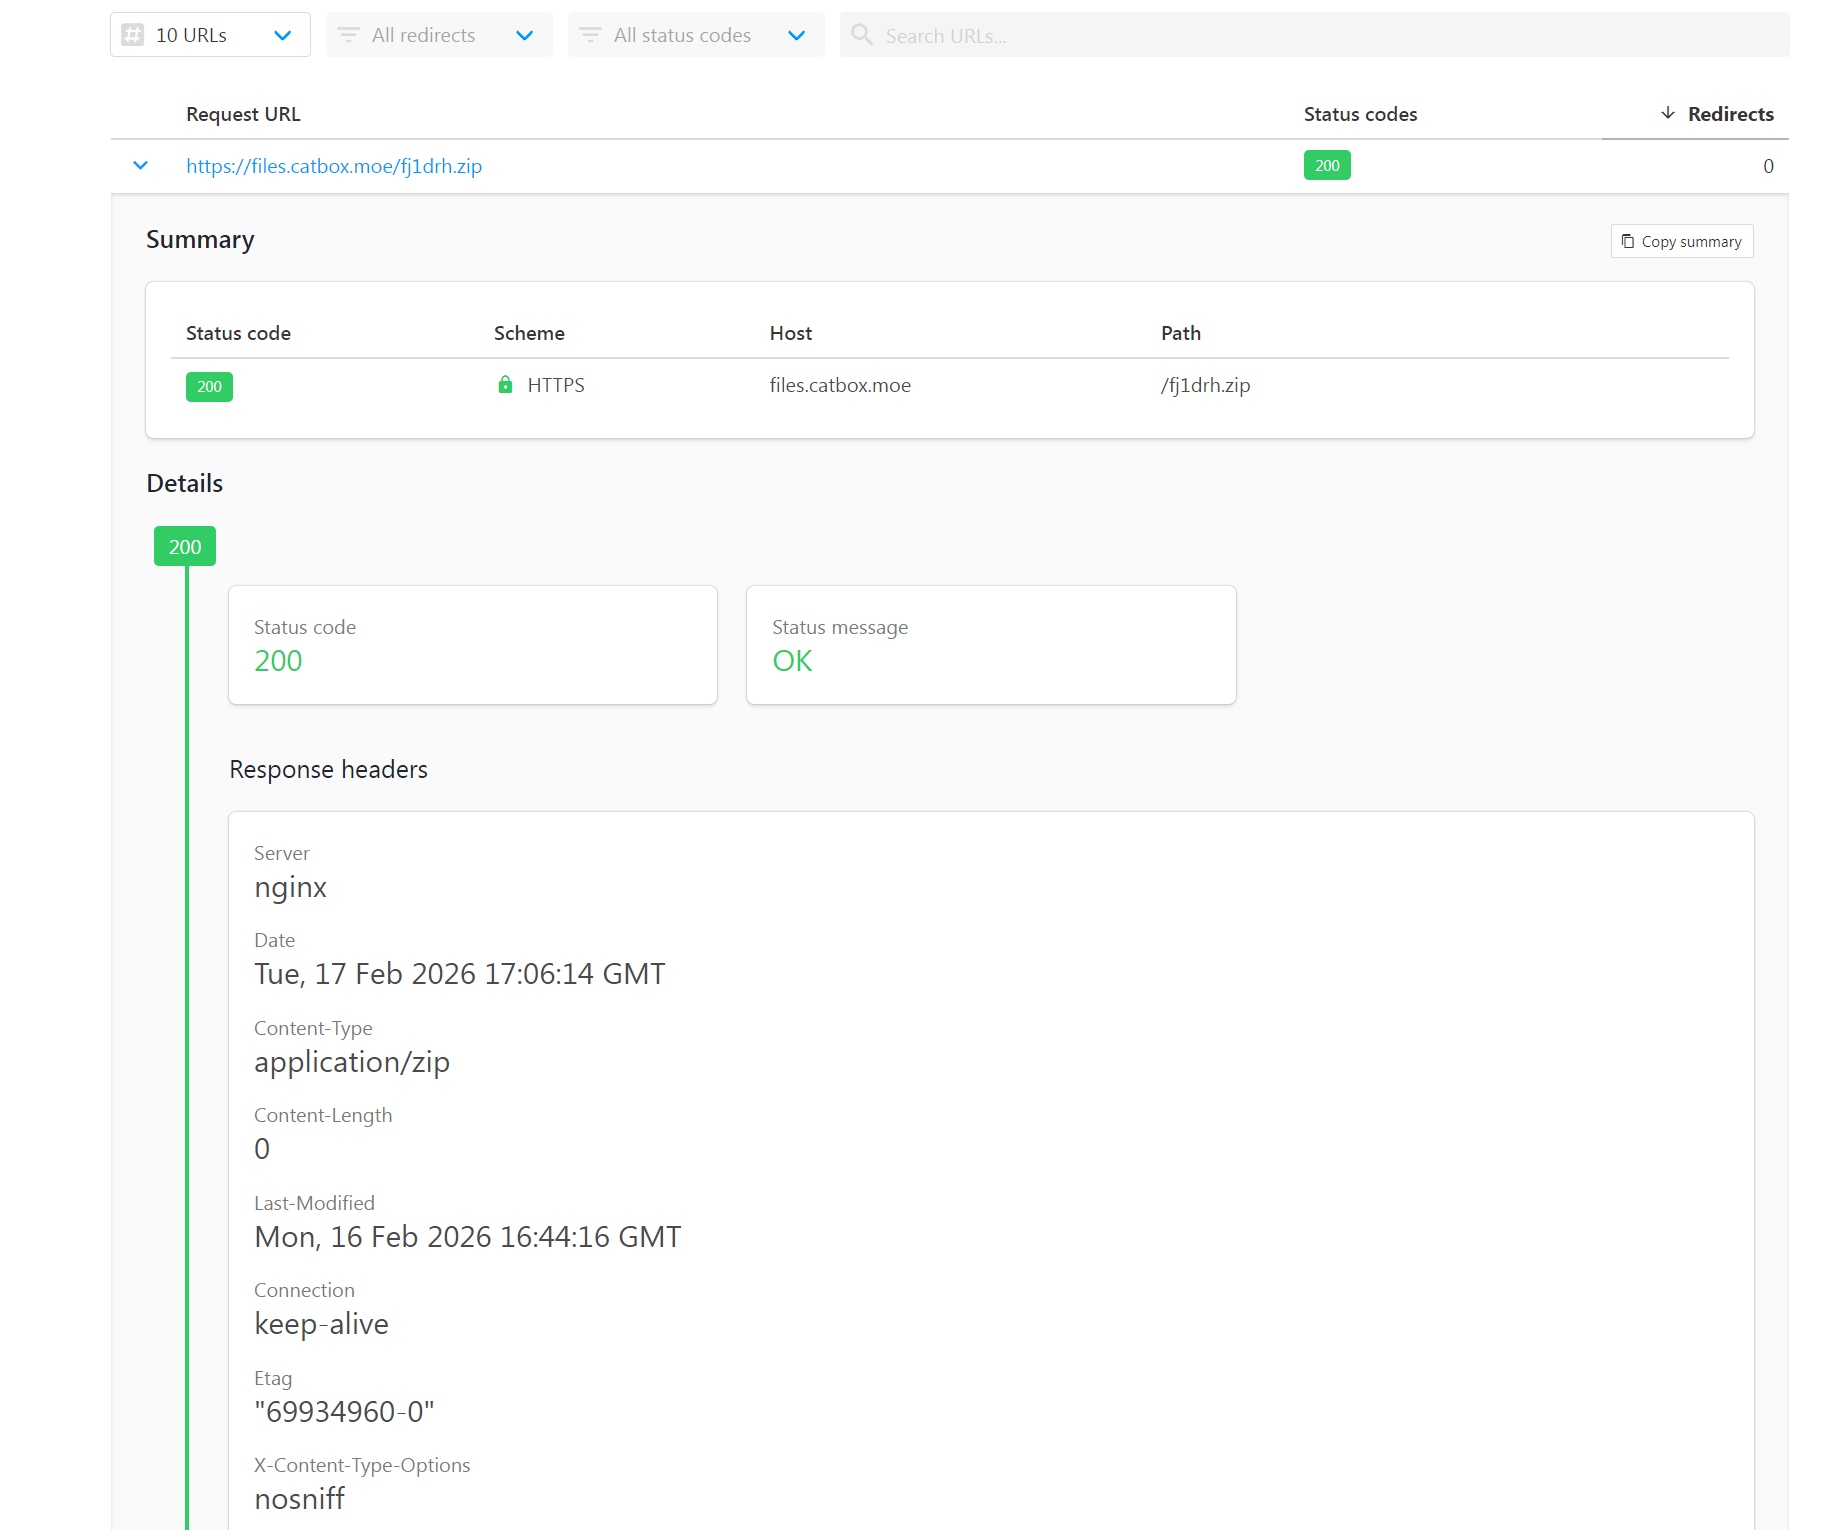Click the green HTTPS padlock icon
Screen dimensions: 1834x1530
(x=505, y=385)
